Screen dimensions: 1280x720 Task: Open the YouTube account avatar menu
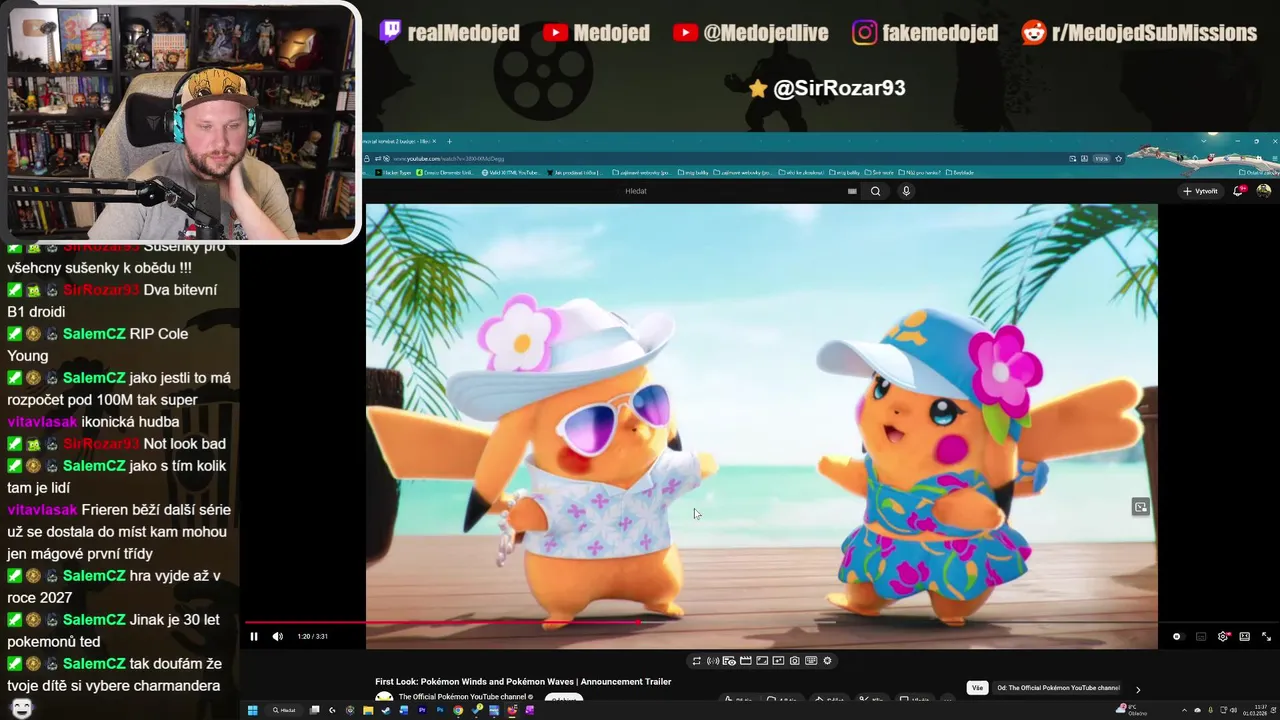point(1264,191)
